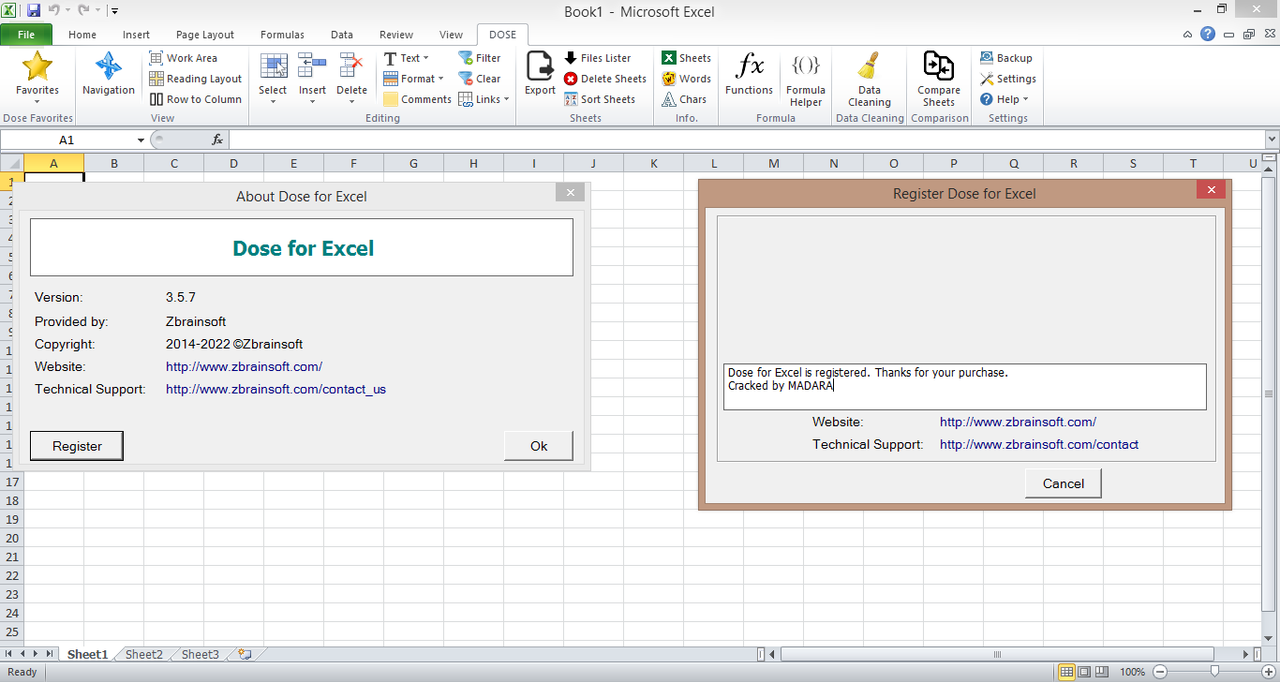Click the Chars count tool
Image resolution: width=1280 pixels, height=682 pixels.
point(684,99)
